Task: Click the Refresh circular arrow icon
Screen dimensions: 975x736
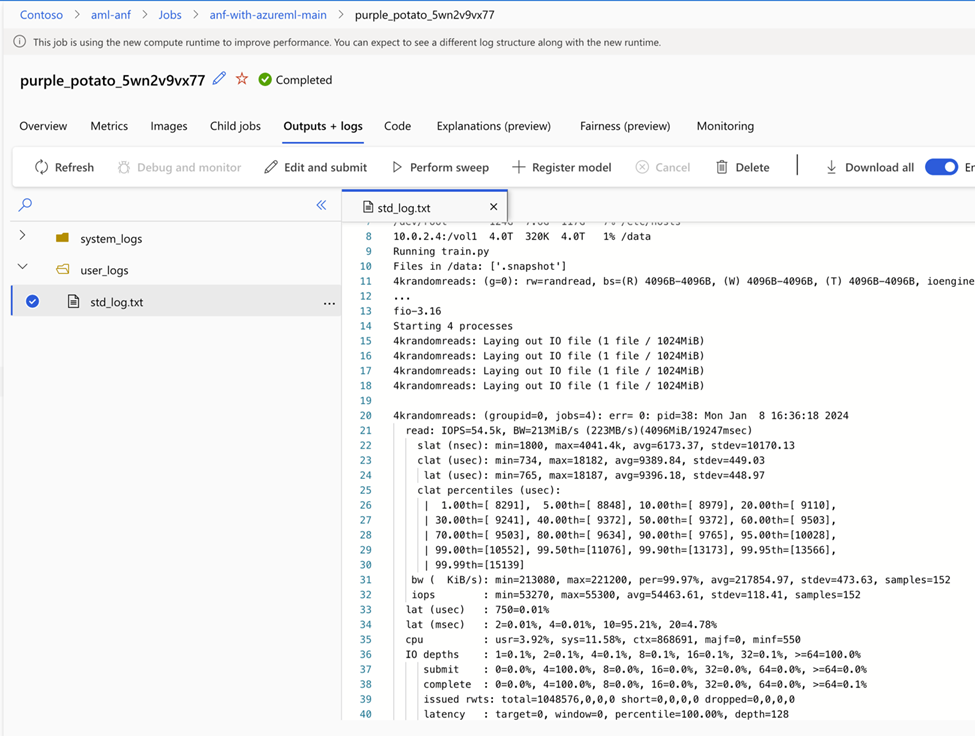Action: [x=41, y=167]
